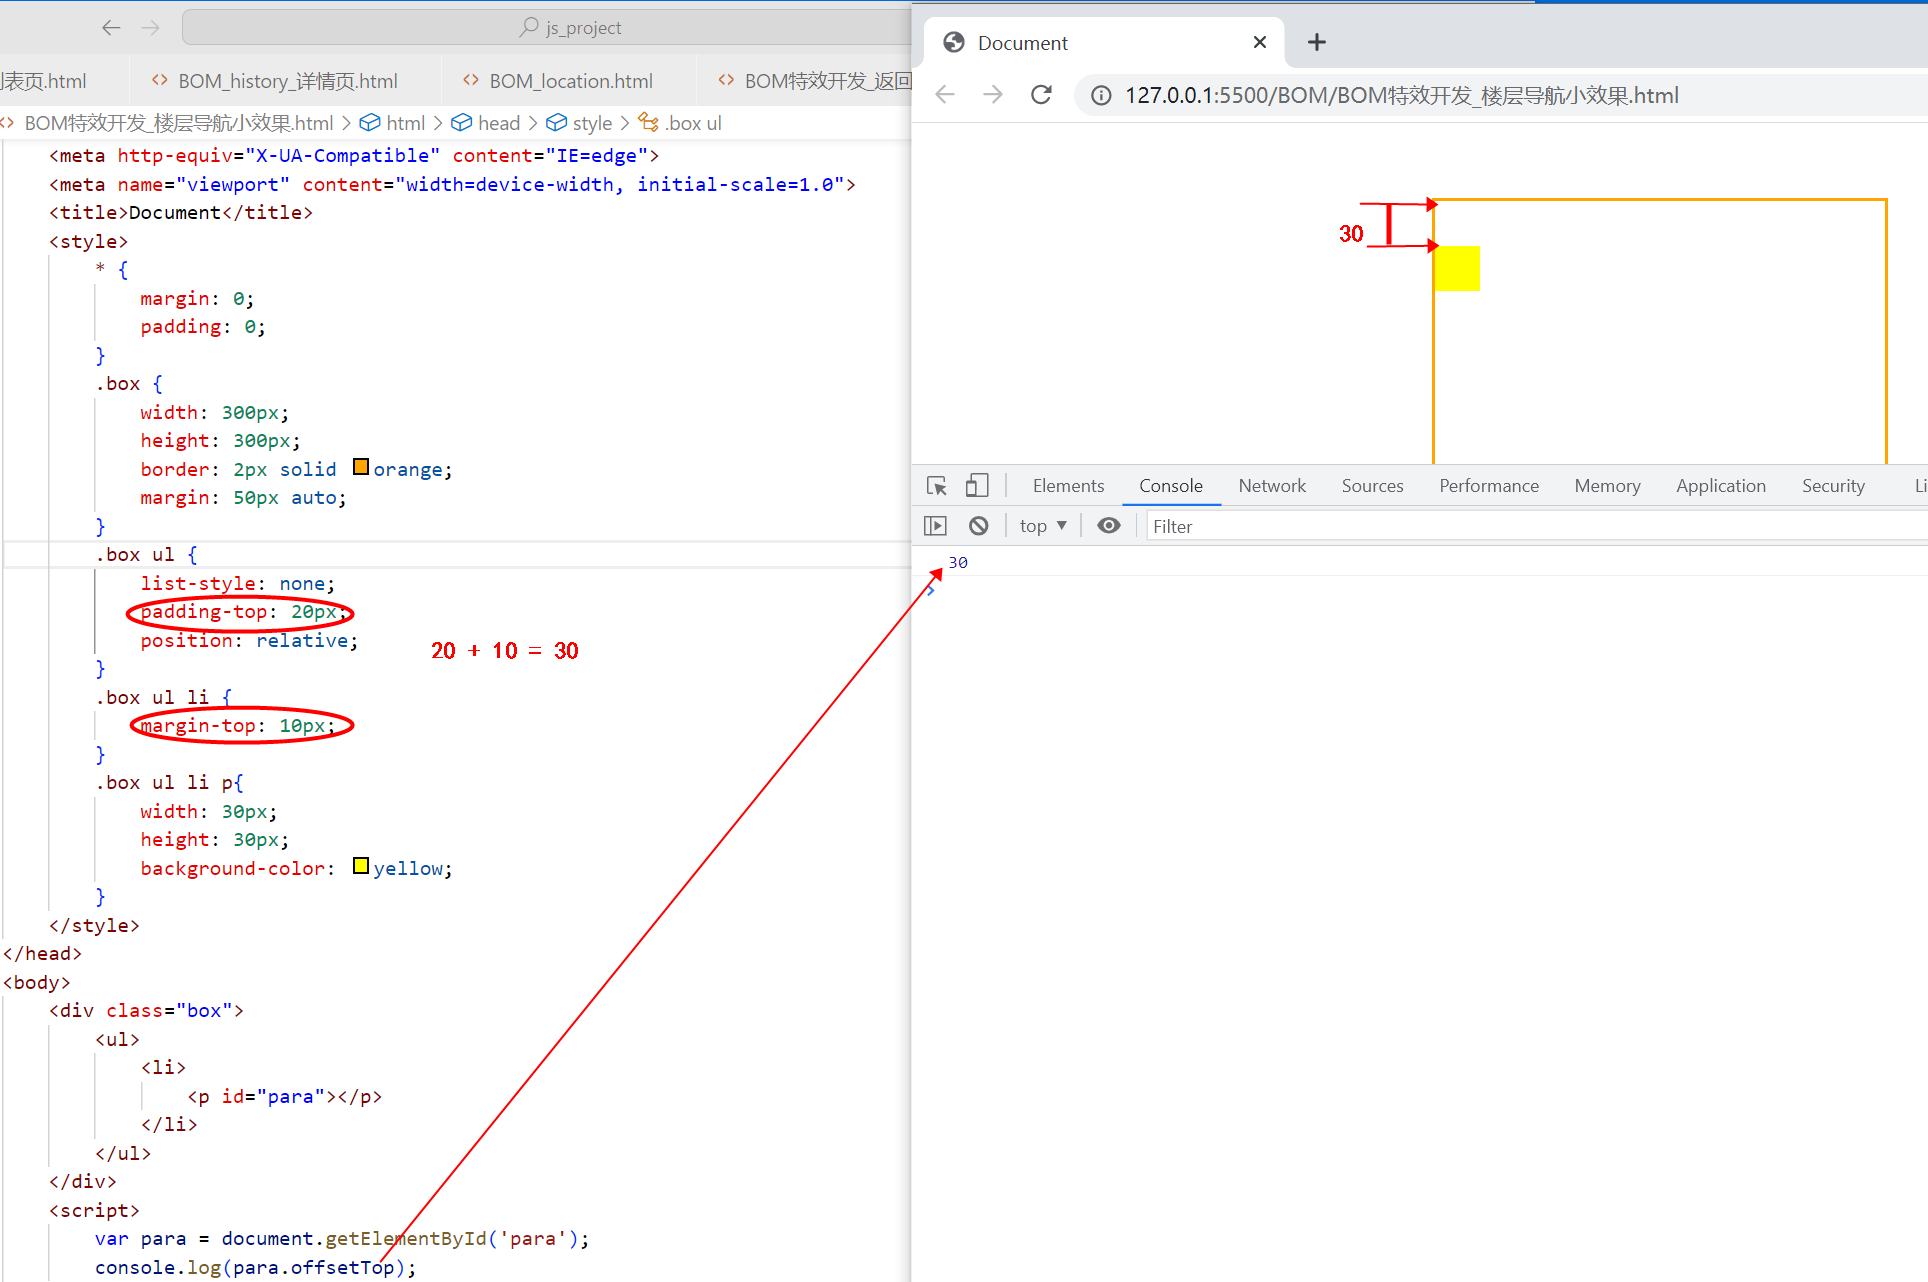Screen dimensions: 1928x1282
Task: Open the Performance panel
Action: coord(1489,486)
